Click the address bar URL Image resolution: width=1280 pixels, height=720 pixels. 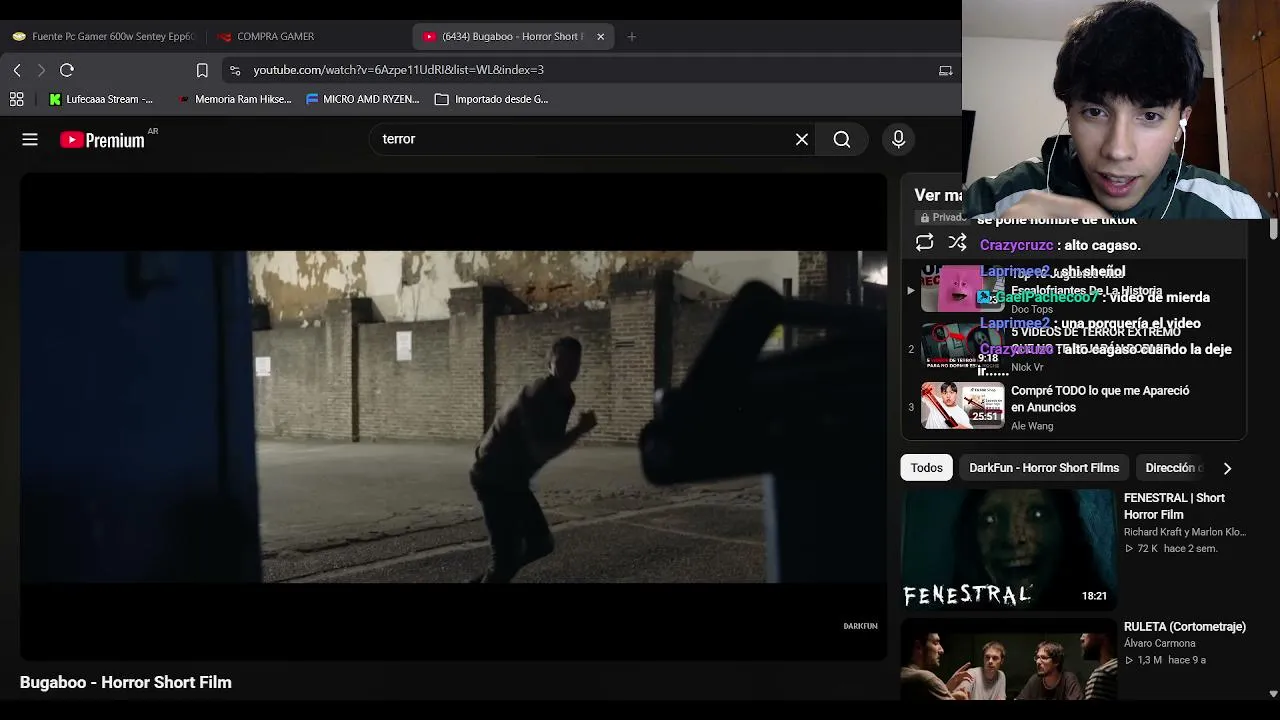(398, 70)
